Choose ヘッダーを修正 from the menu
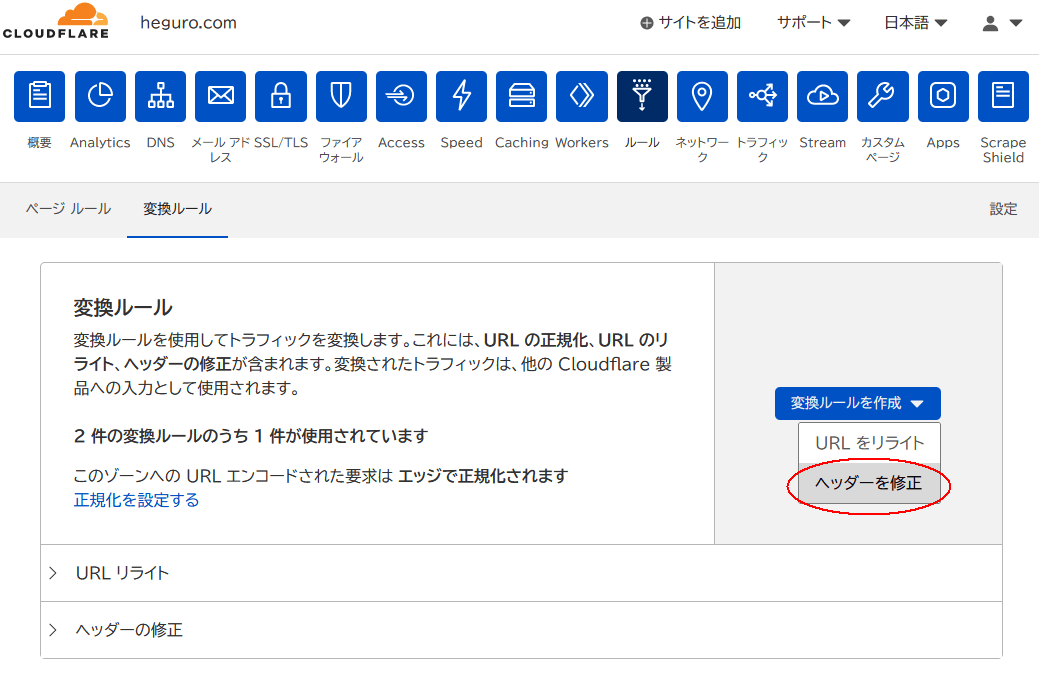1039x675 pixels. coord(869,483)
